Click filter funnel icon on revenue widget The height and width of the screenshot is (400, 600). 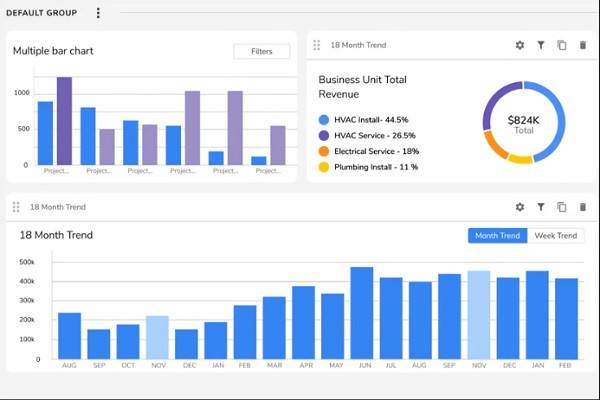(x=540, y=45)
